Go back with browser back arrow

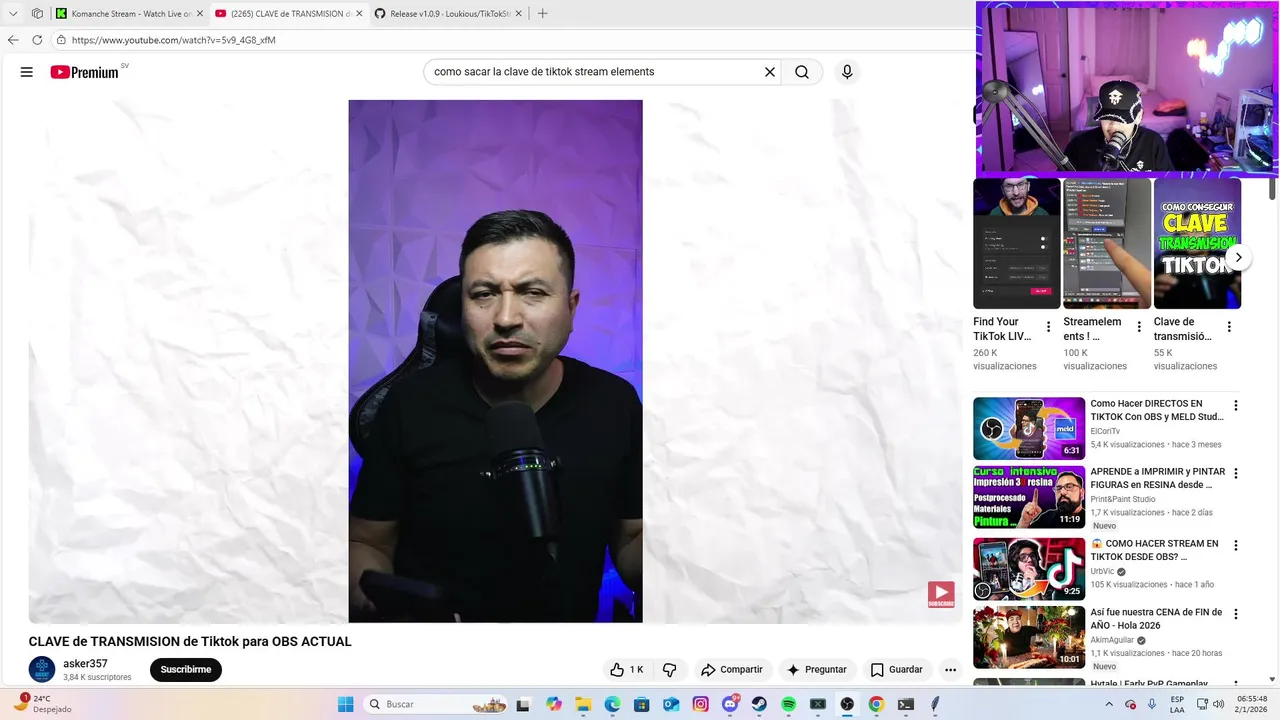point(13,40)
